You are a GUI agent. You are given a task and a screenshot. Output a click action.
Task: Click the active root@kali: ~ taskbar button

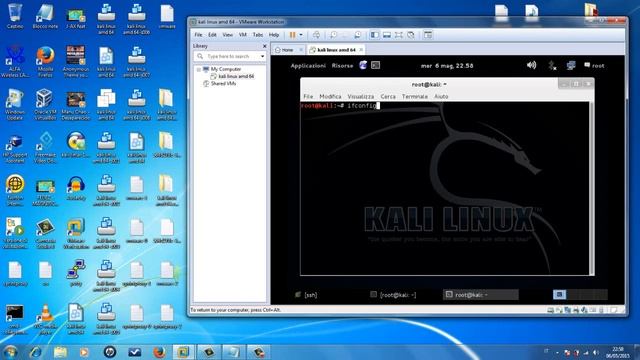tap(480, 295)
